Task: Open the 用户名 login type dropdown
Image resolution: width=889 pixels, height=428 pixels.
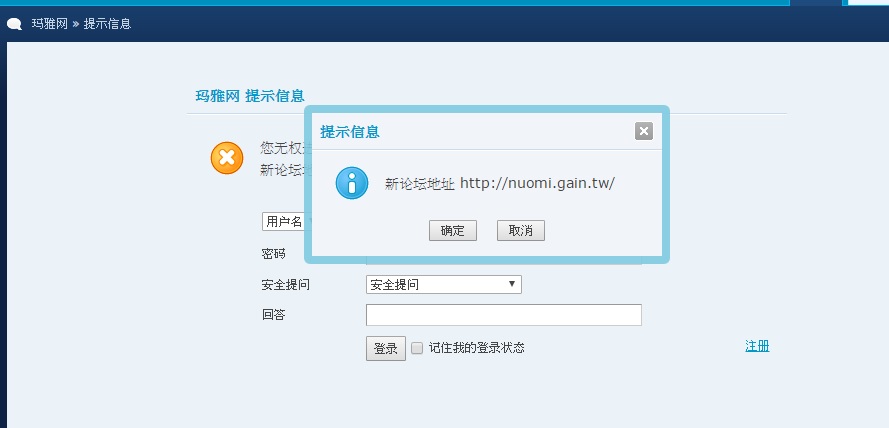Action: tap(284, 221)
